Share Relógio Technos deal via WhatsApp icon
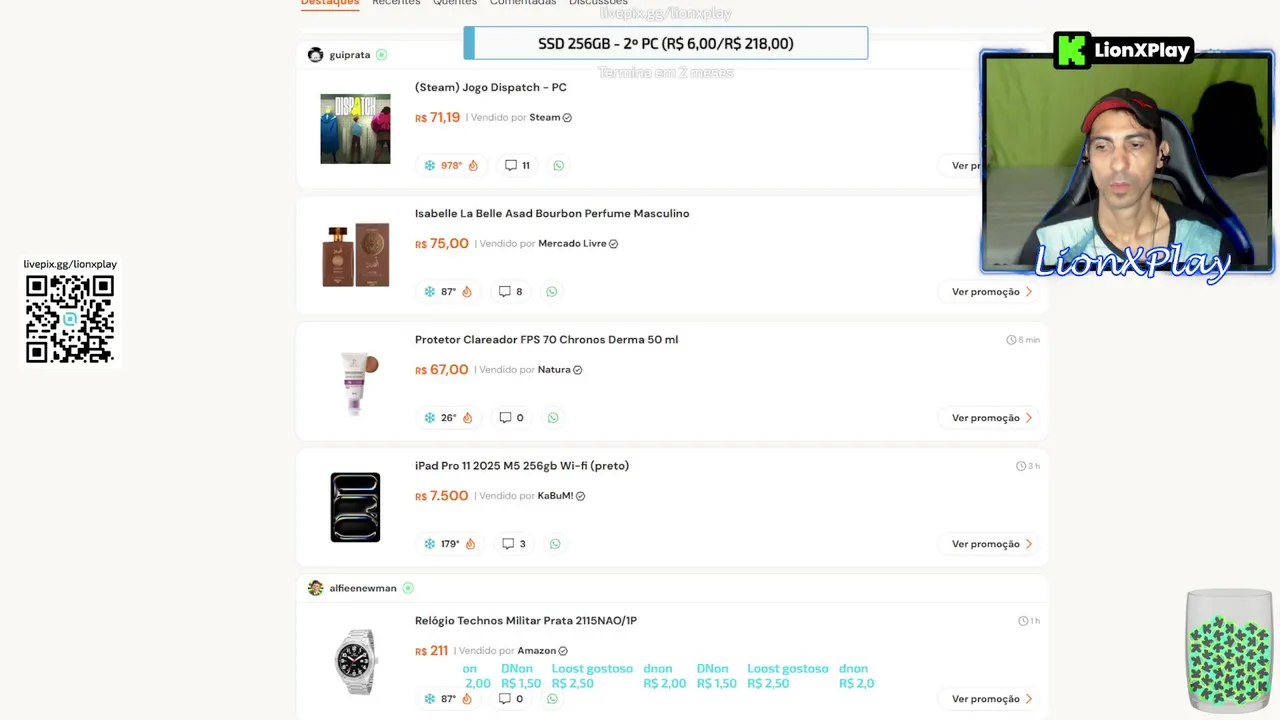 pyautogui.click(x=552, y=698)
